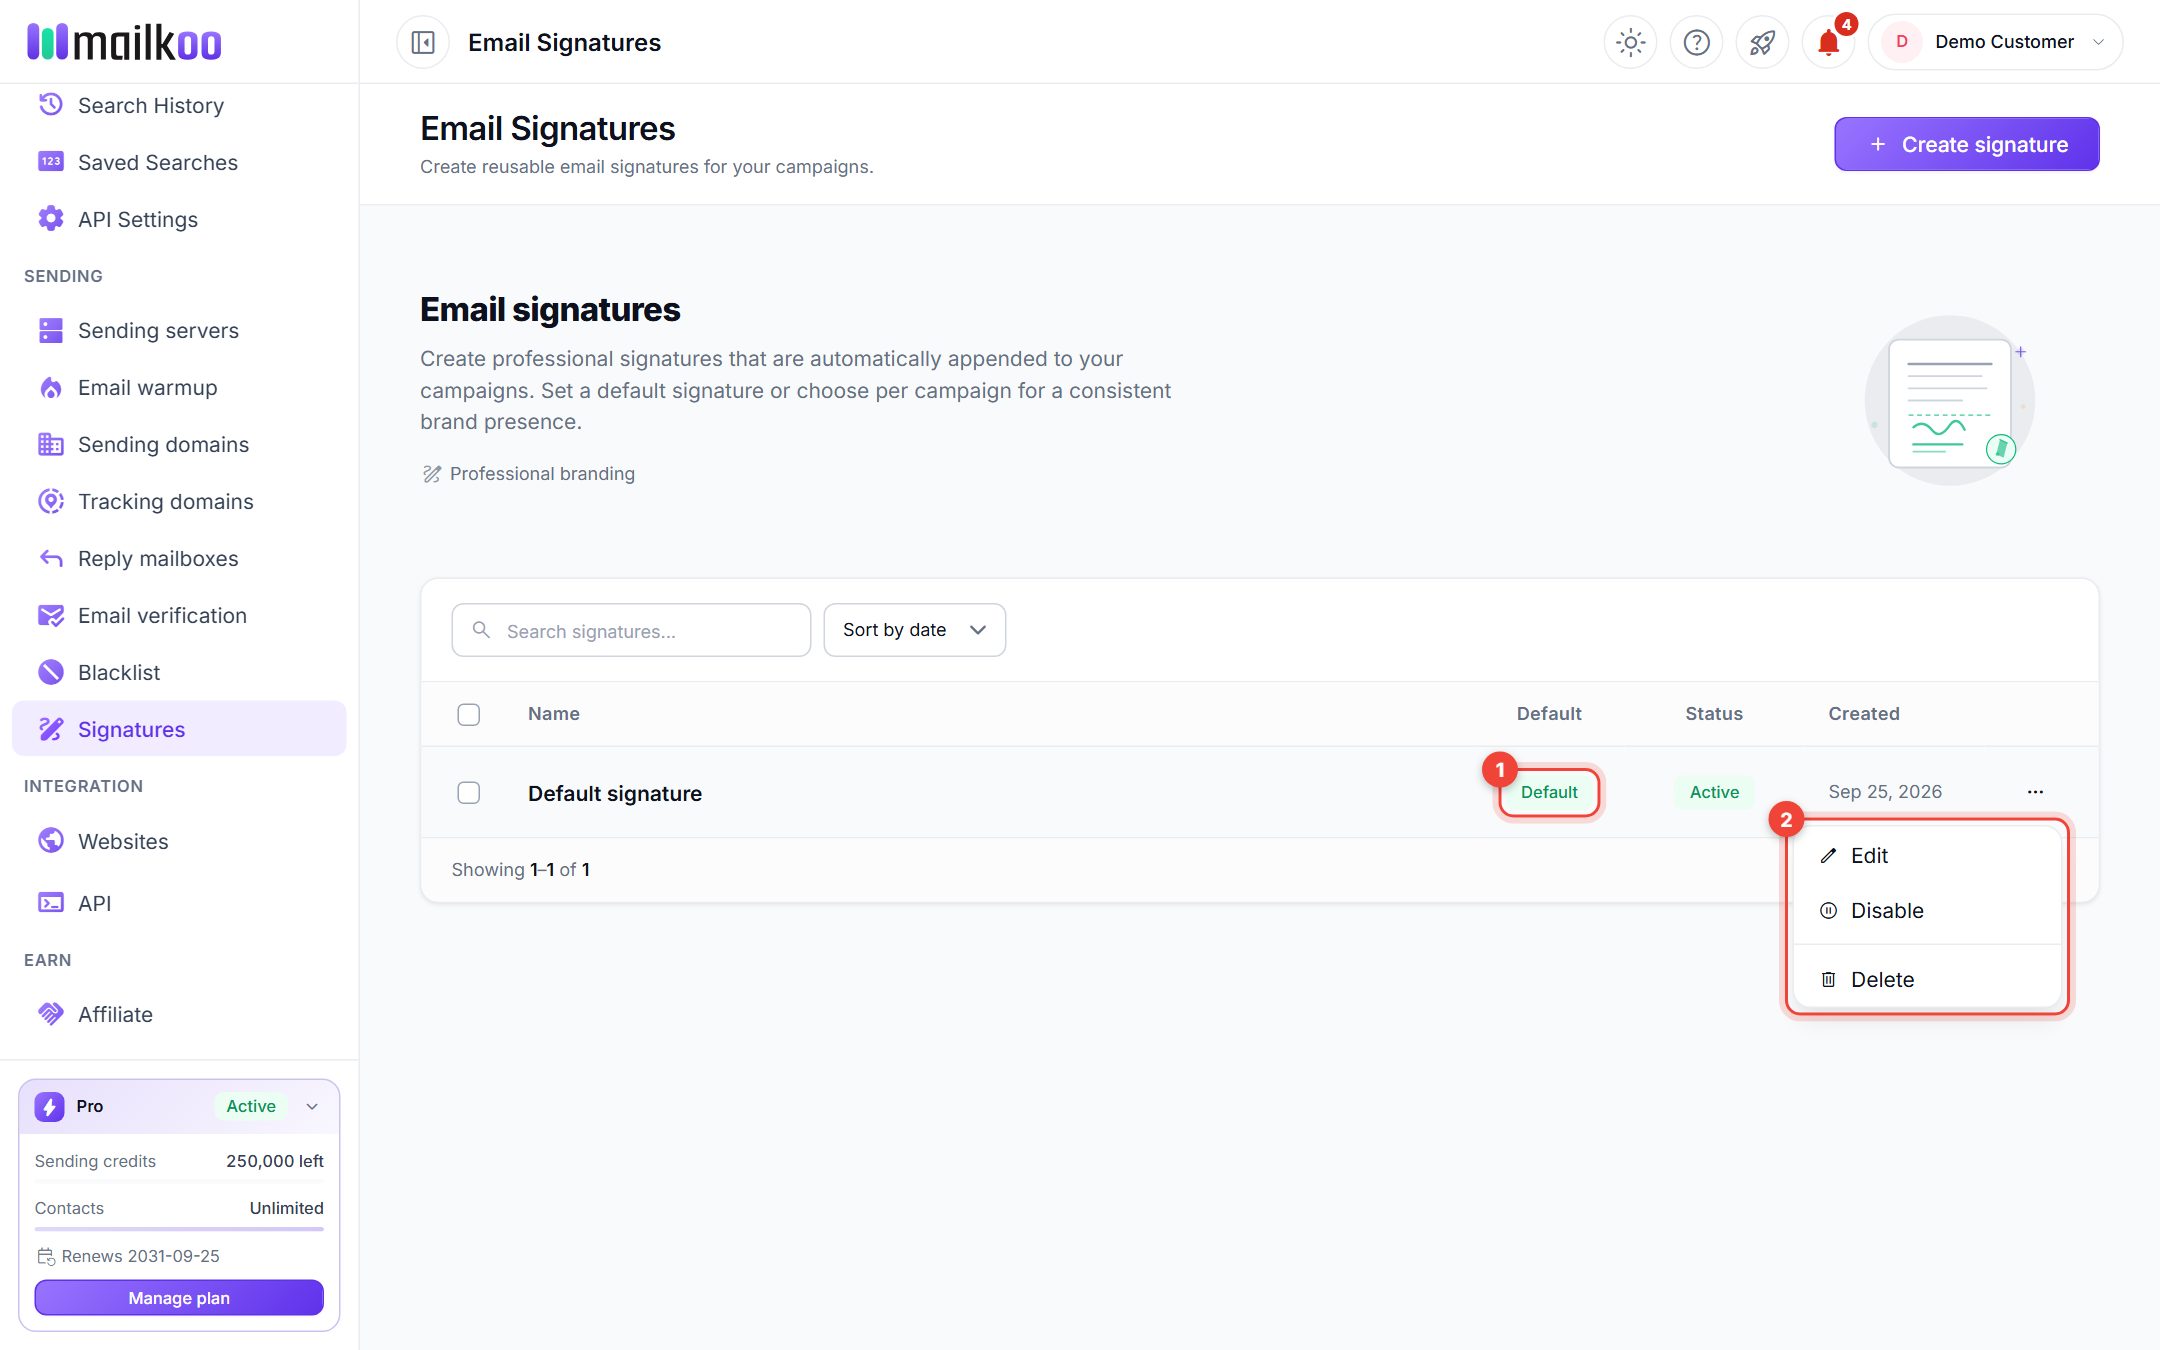
Task: Focus the Search signatures input field
Action: 631,630
